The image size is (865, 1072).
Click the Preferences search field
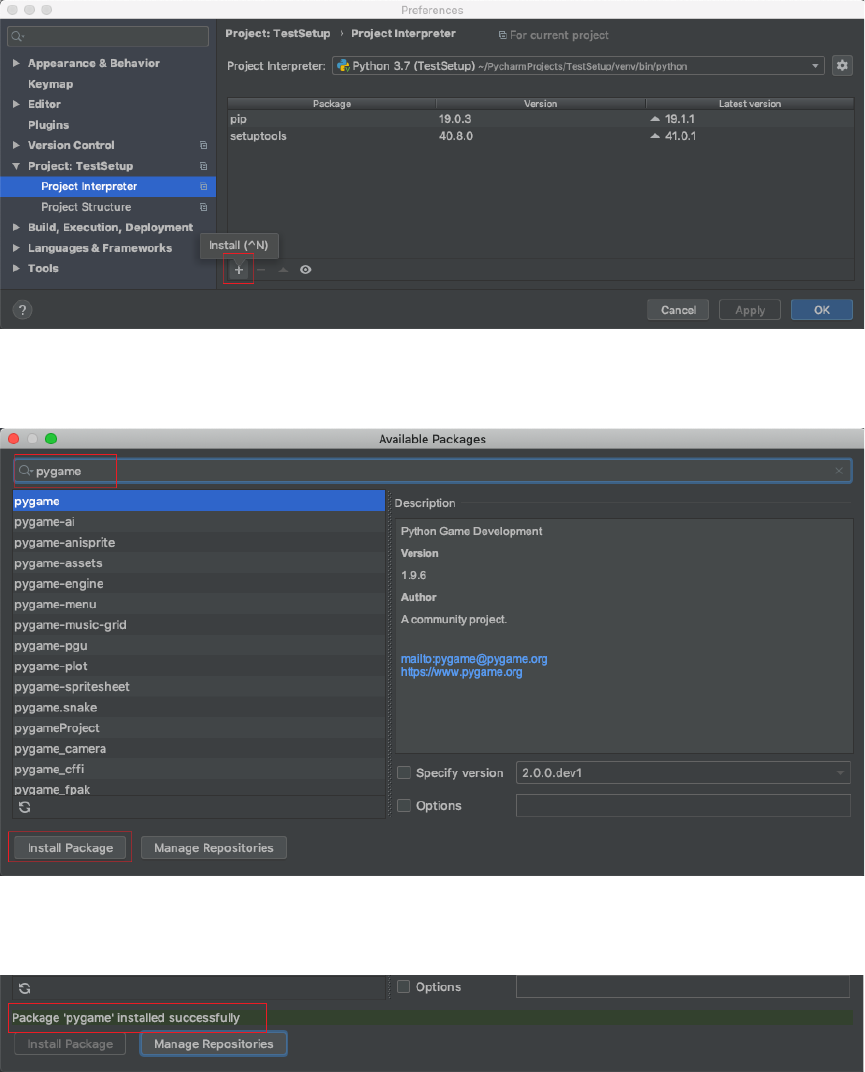tap(108, 37)
